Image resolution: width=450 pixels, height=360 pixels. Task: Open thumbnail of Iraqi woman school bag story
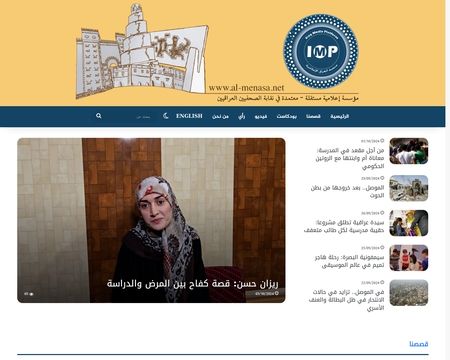[x=409, y=223]
